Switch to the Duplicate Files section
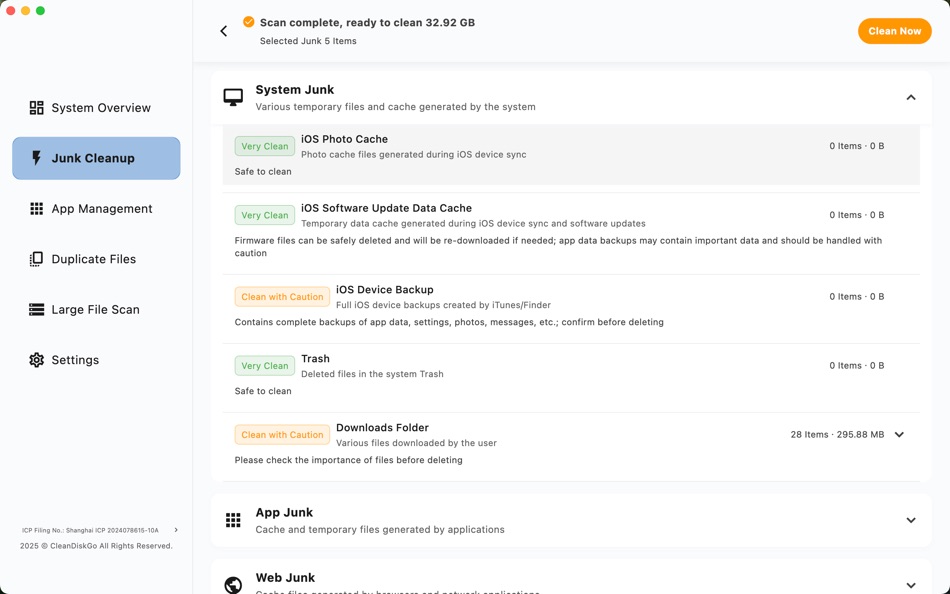This screenshot has width=950, height=594. pos(37,259)
